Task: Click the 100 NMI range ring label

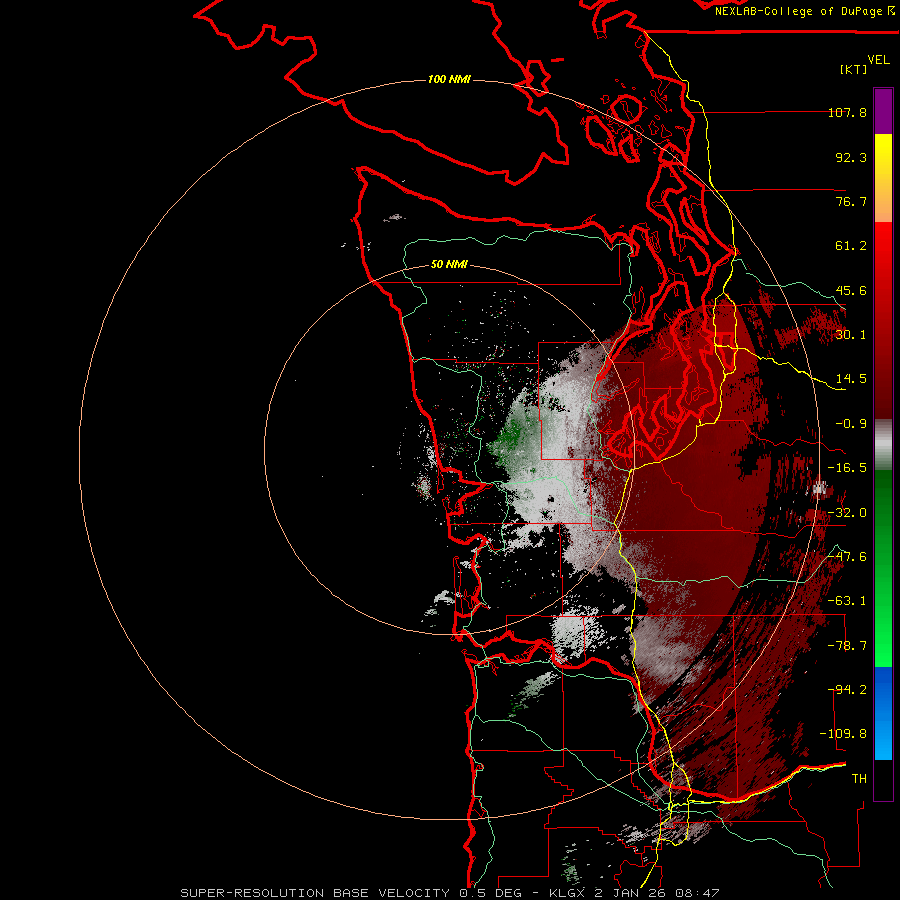Action: point(449,79)
